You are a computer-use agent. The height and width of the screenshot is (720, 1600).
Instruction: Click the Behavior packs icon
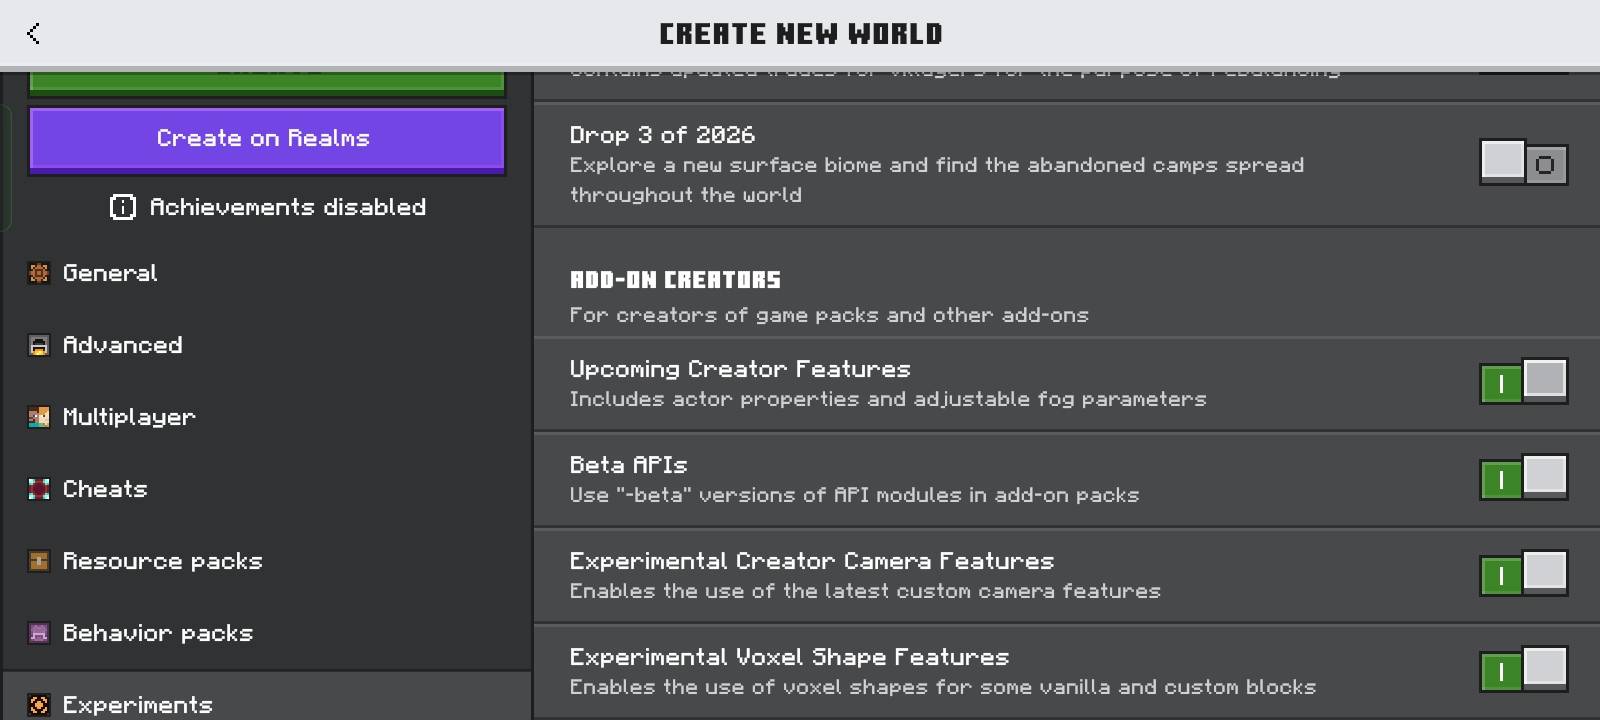[39, 633]
